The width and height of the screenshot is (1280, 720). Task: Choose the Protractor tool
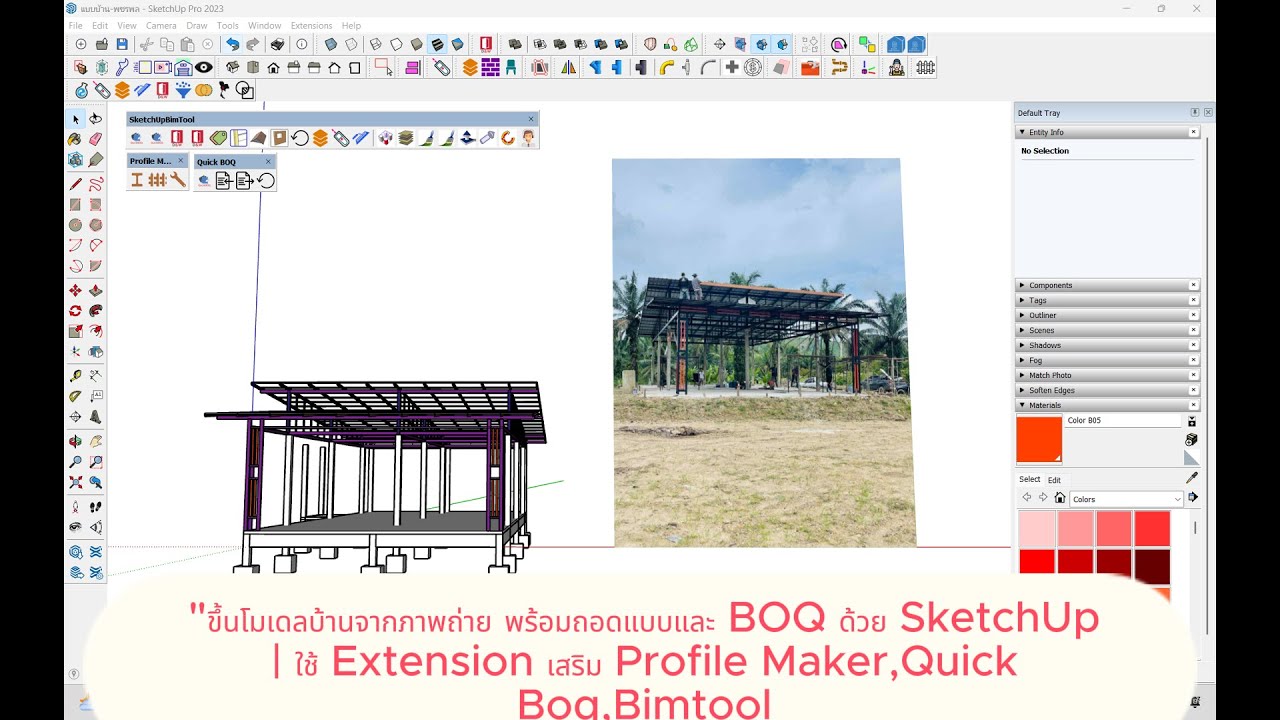[x=75, y=396]
